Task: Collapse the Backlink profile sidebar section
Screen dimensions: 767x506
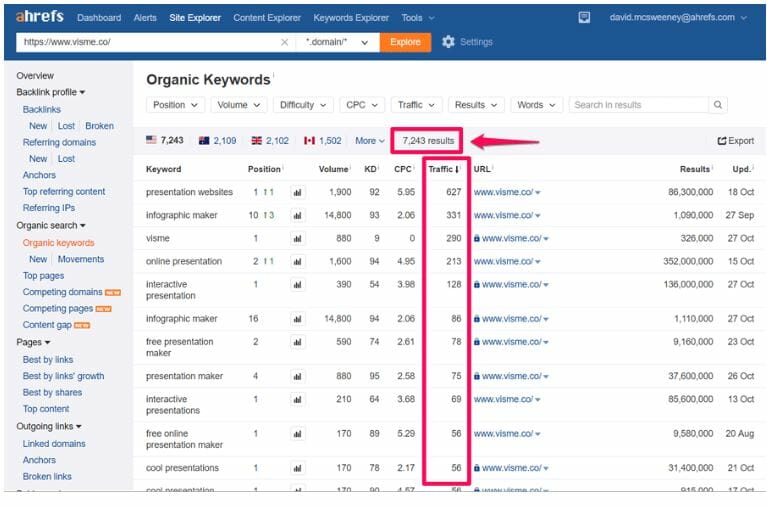Action: point(50,92)
